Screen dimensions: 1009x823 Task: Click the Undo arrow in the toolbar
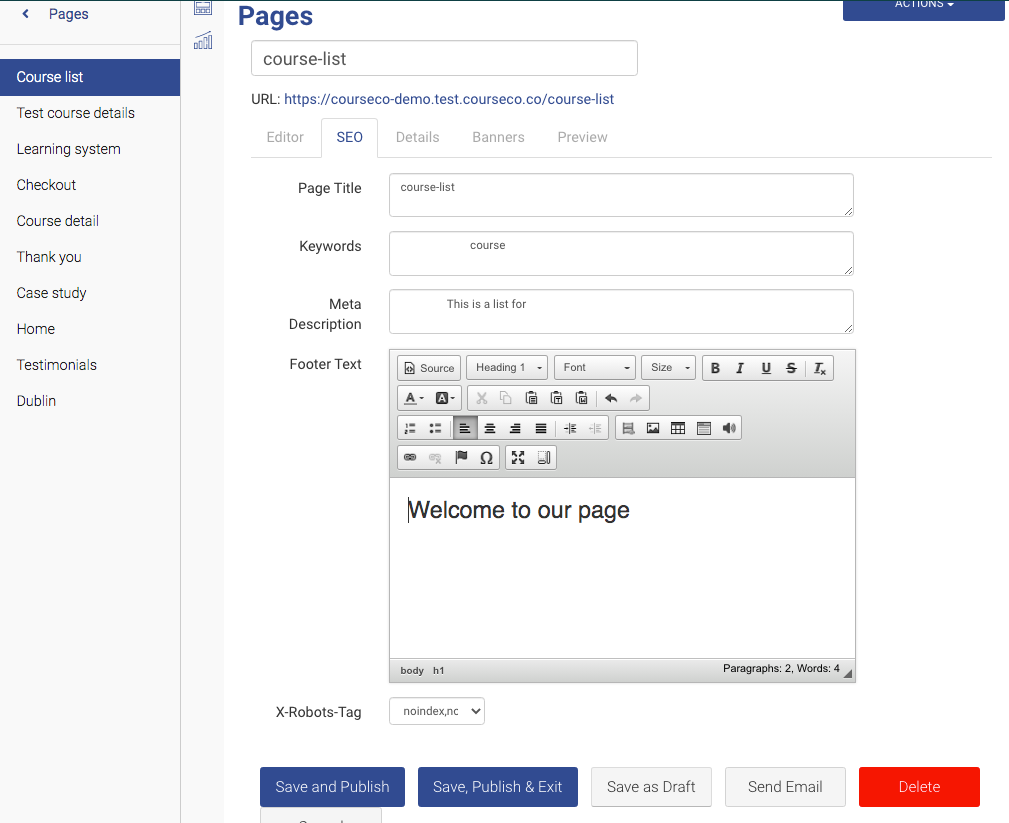(611, 398)
